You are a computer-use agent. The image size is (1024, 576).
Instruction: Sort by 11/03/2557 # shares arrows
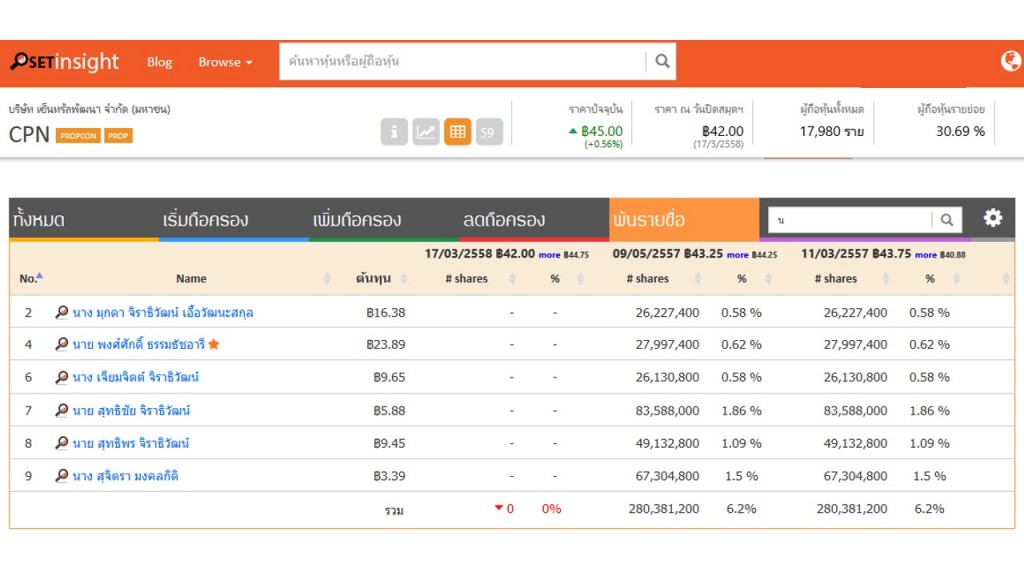pyautogui.click(x=886, y=279)
